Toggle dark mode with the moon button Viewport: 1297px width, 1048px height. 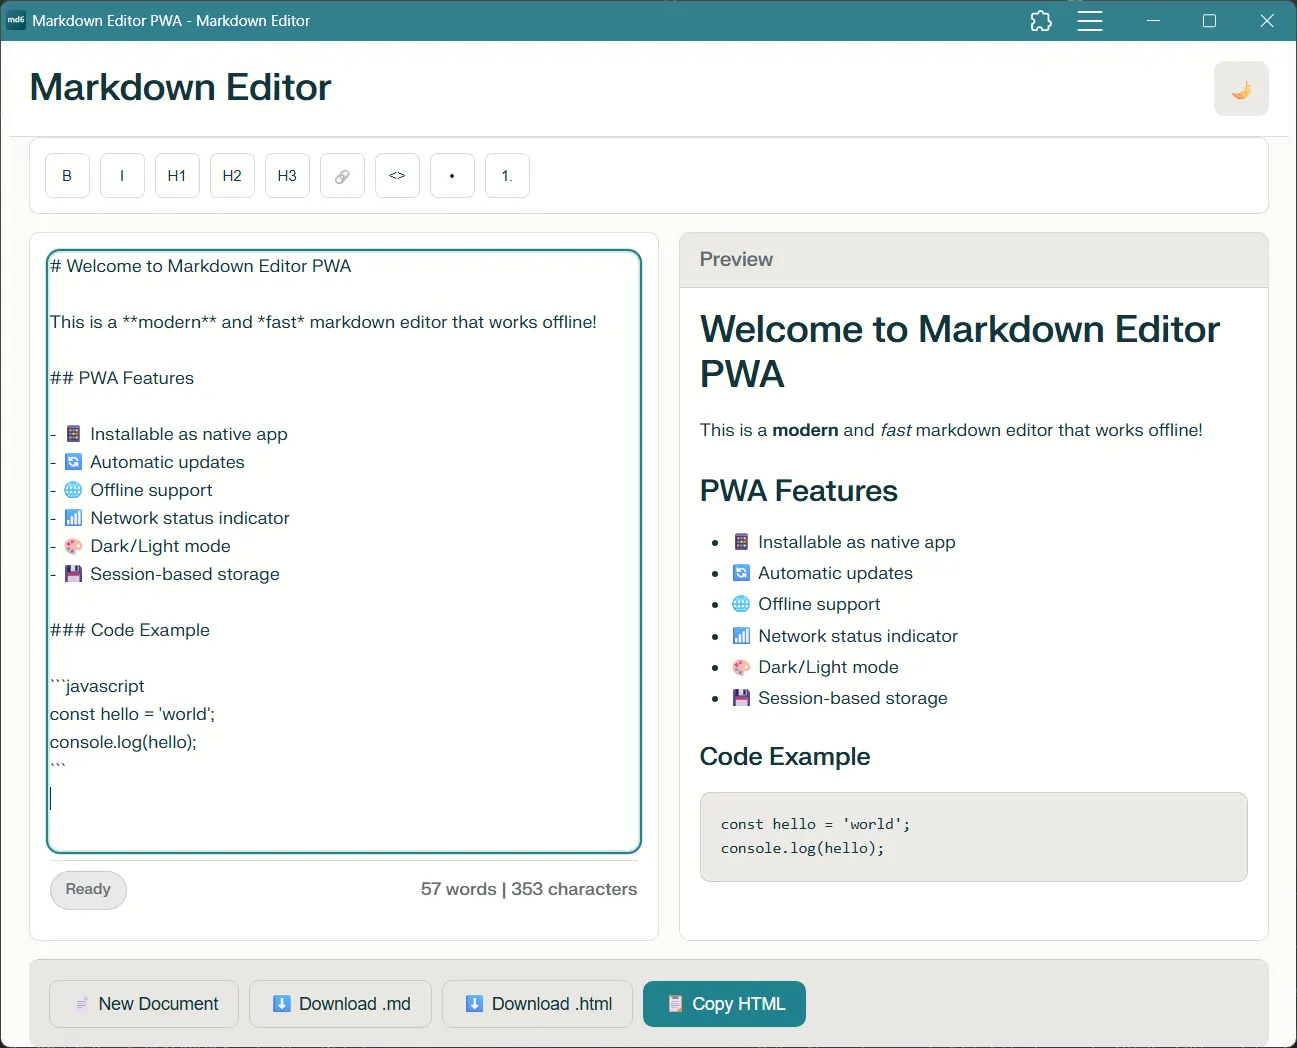pyautogui.click(x=1241, y=88)
